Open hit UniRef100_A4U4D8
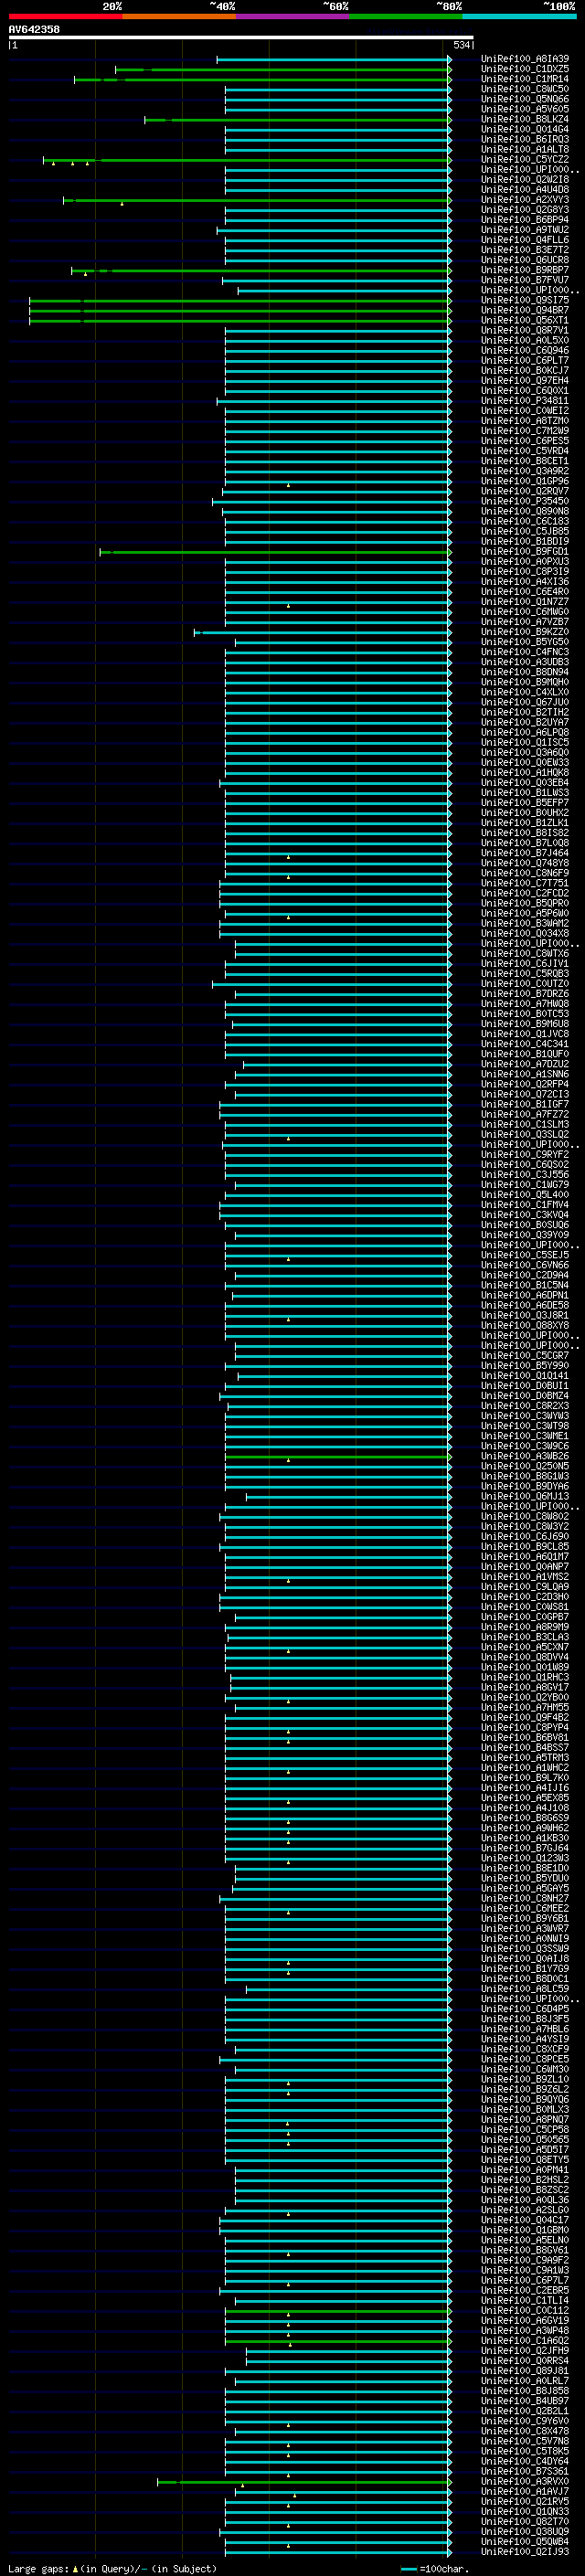Viewport: 585px width, 2576px height. tap(525, 190)
